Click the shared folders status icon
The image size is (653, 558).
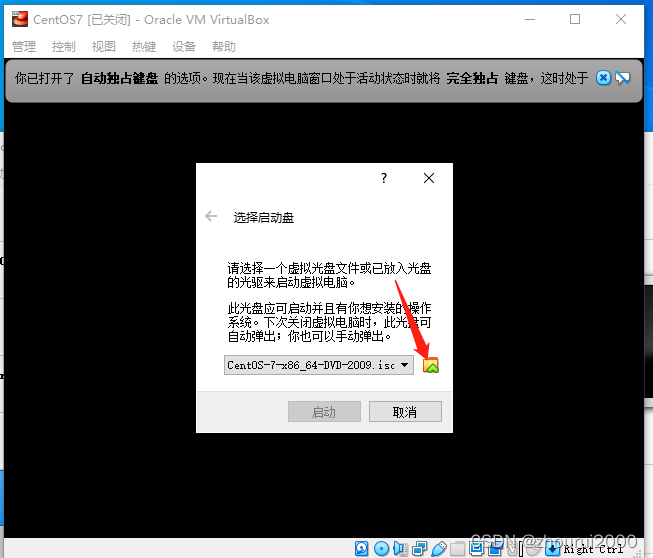pyautogui.click(x=457, y=548)
